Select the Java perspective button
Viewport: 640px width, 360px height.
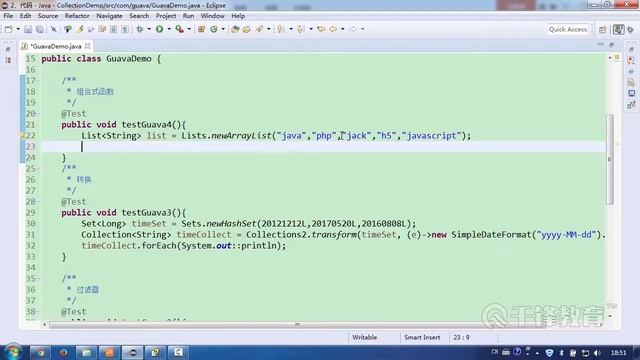click(x=619, y=29)
